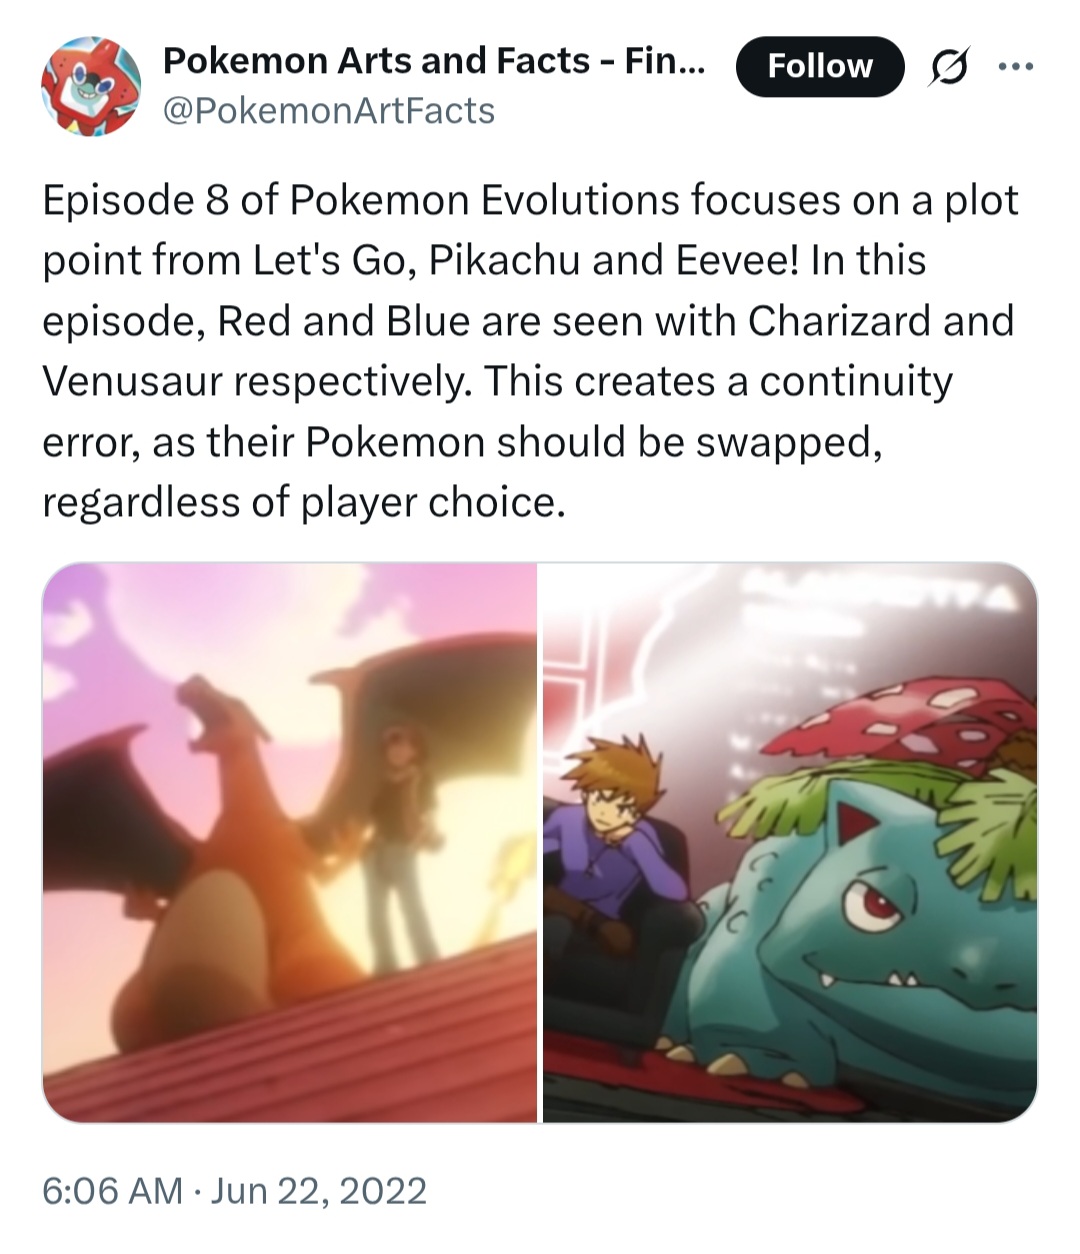This screenshot has width=1080, height=1254.
Task: Select the tweet body text paragraph
Action: click(530, 351)
